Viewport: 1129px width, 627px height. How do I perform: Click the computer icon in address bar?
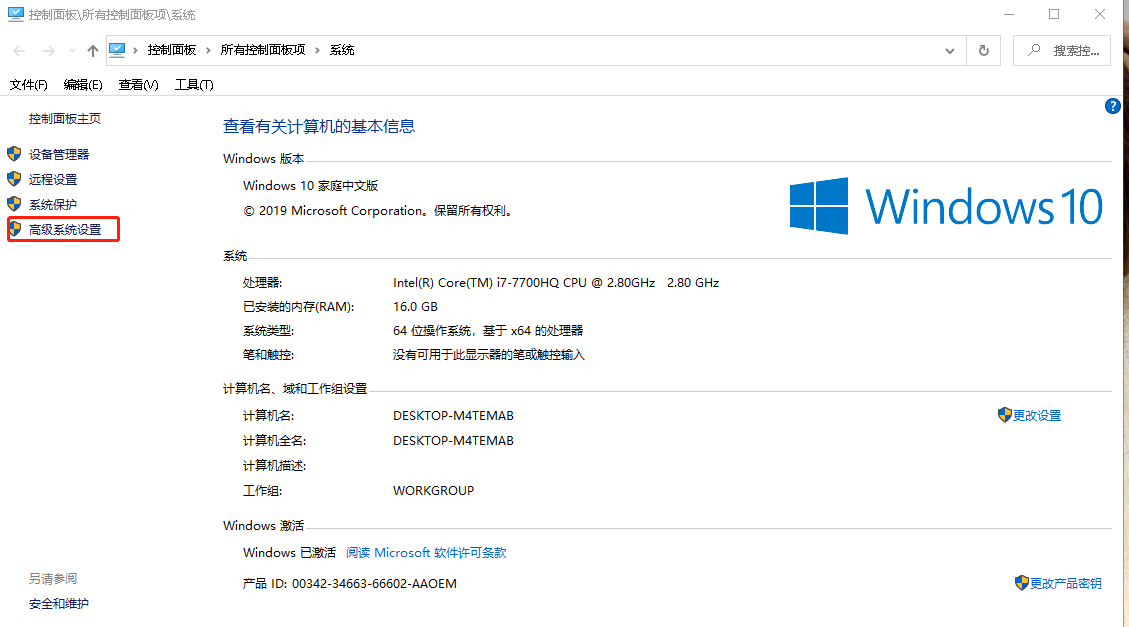[117, 50]
